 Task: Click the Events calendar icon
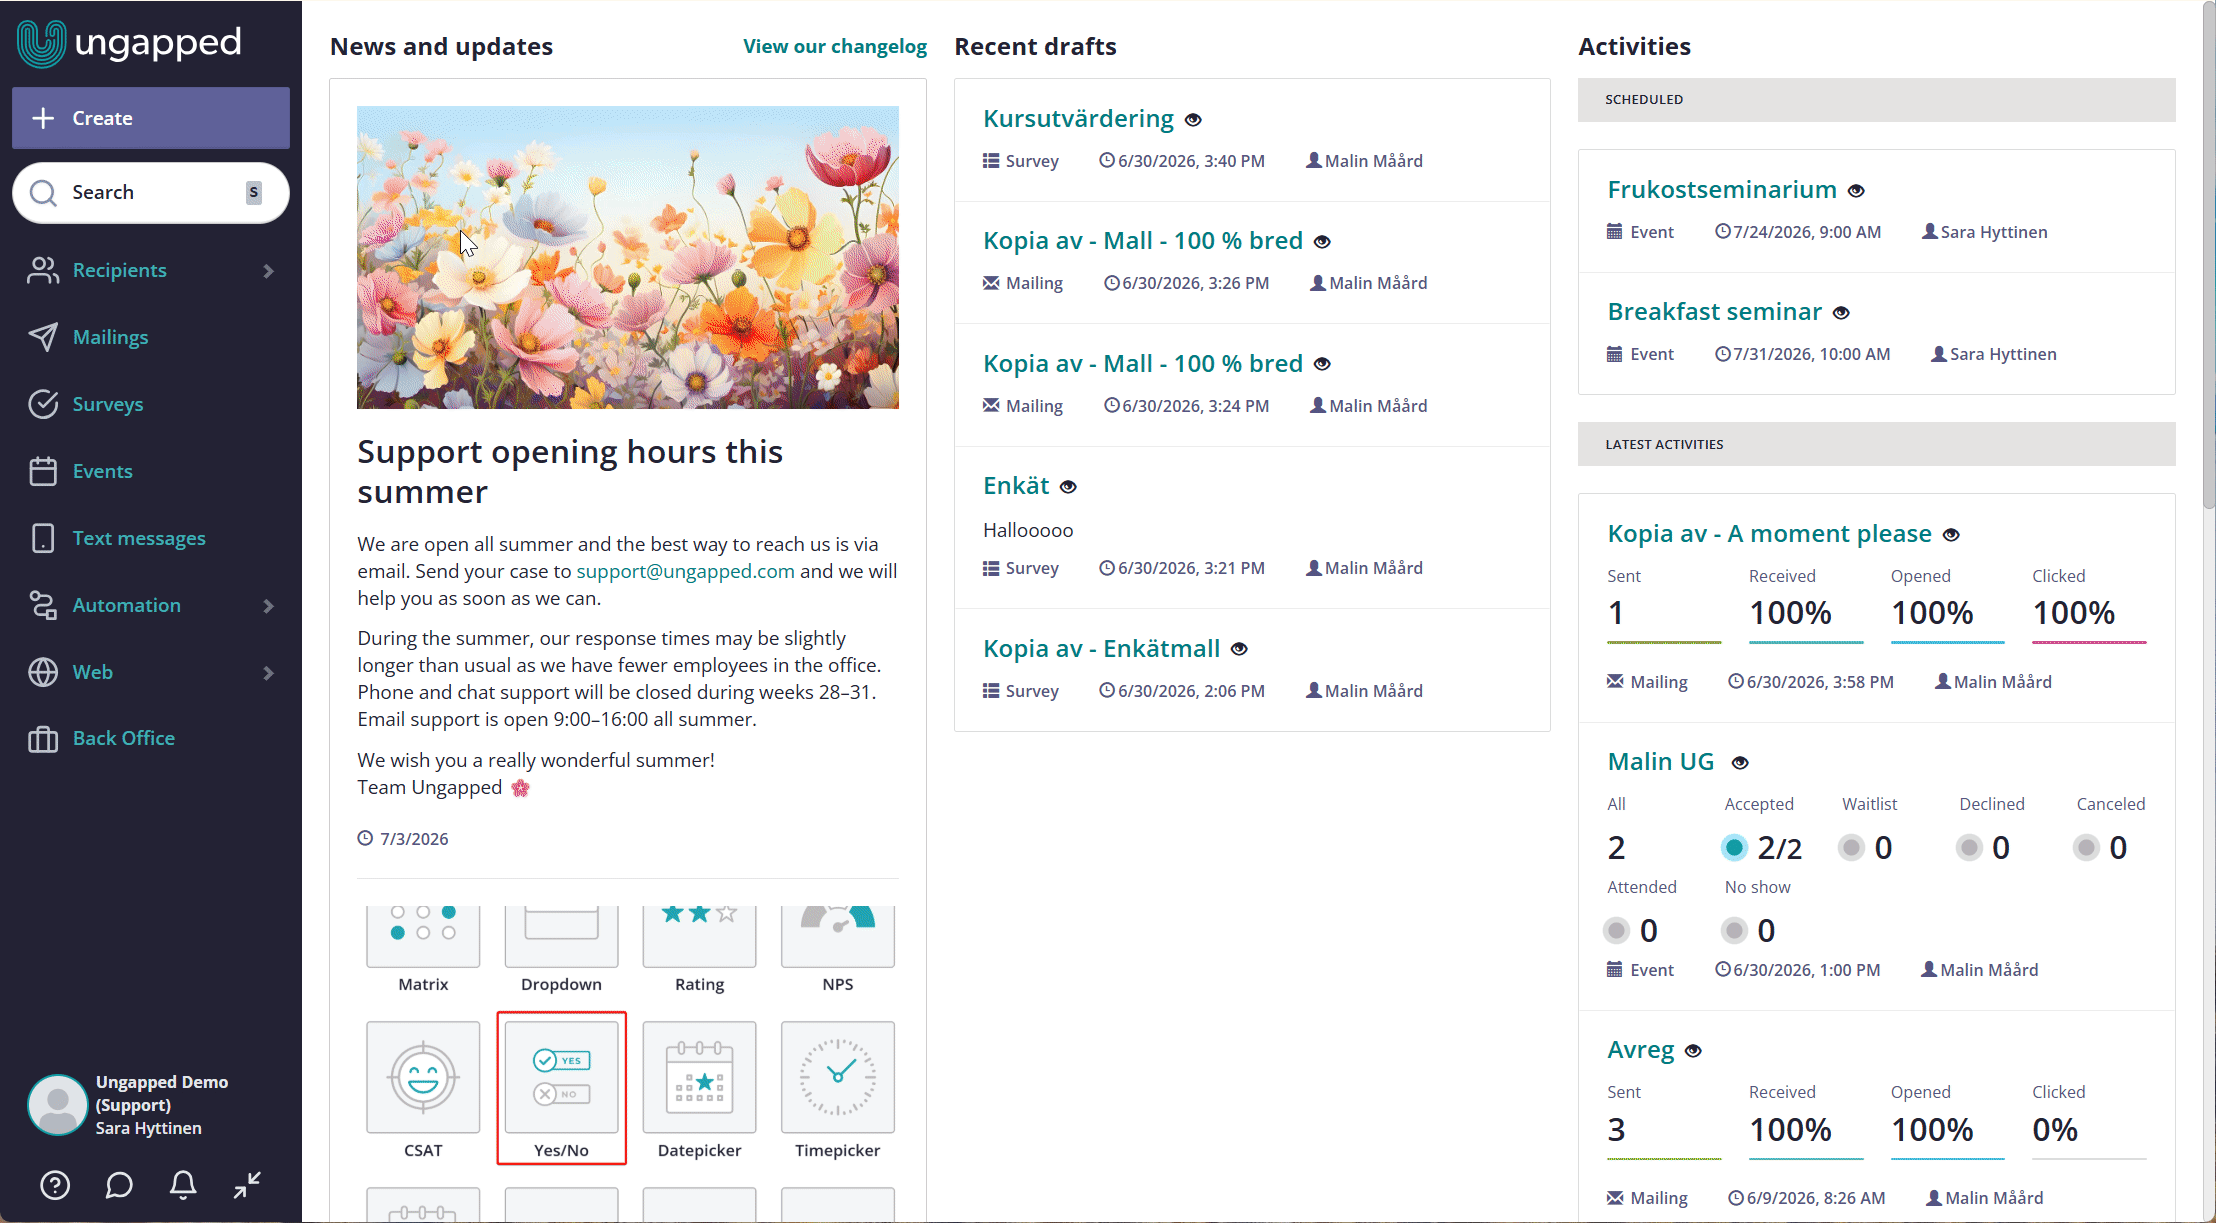coord(43,471)
